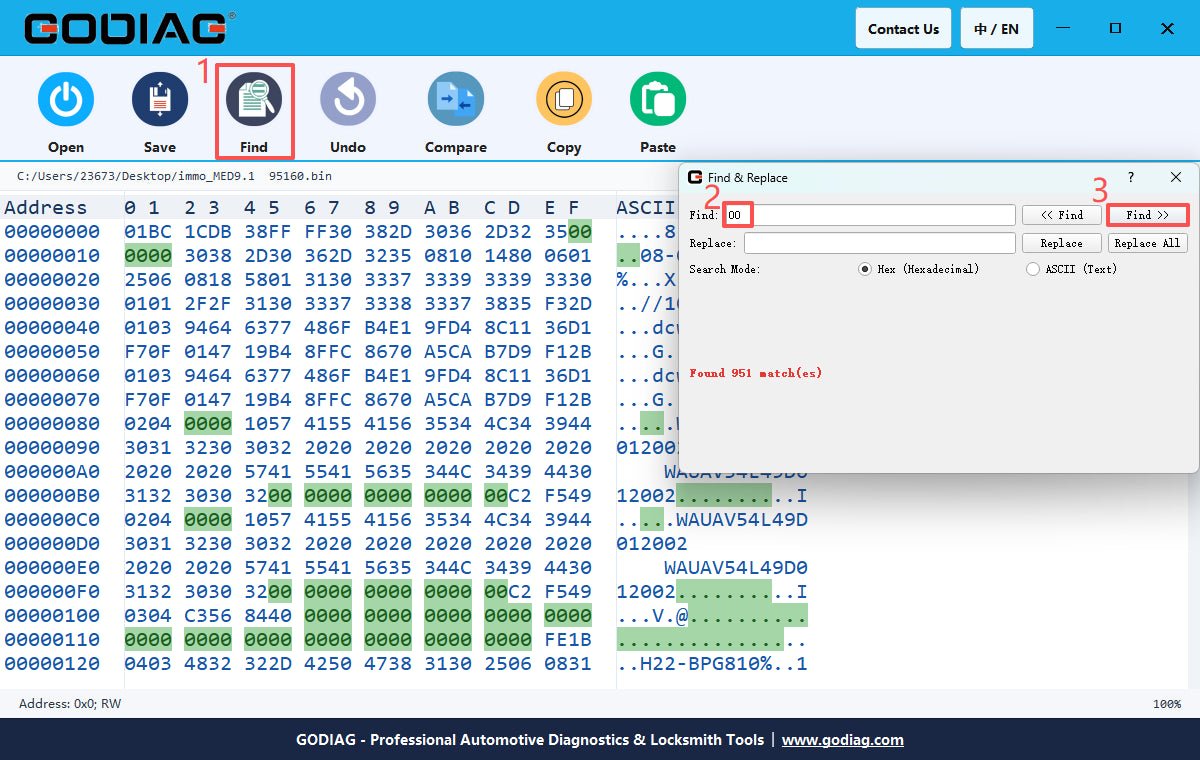Click the file path immo_MED9.1 95160.bin
Viewport: 1200px width, 760px height.
coord(174,176)
